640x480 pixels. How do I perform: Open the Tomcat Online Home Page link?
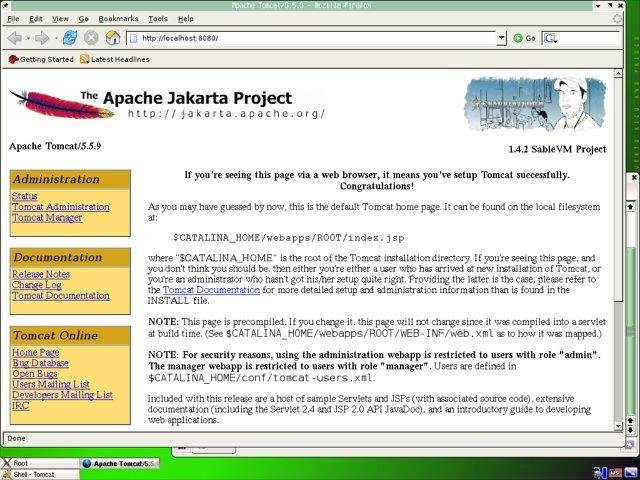click(36, 352)
